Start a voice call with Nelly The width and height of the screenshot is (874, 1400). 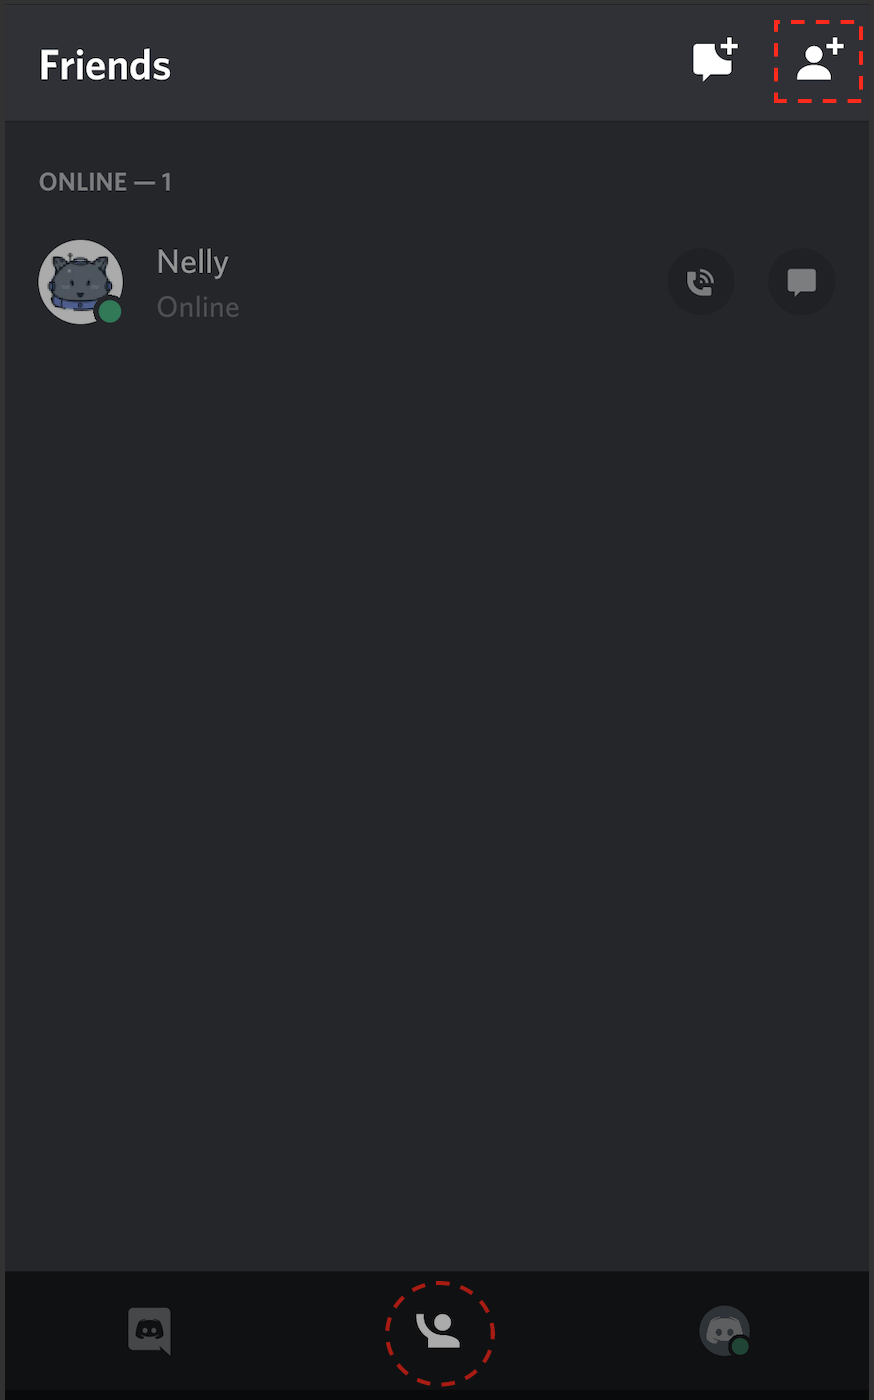click(701, 282)
